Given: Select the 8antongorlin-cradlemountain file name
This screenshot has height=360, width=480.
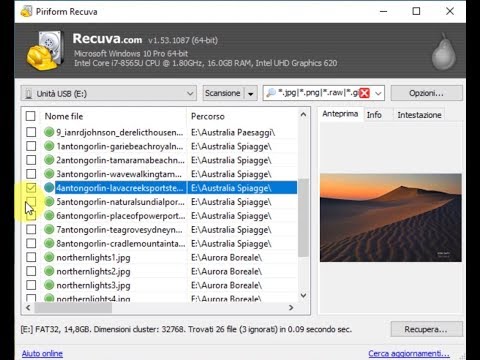Looking at the screenshot, I should click(120, 244).
